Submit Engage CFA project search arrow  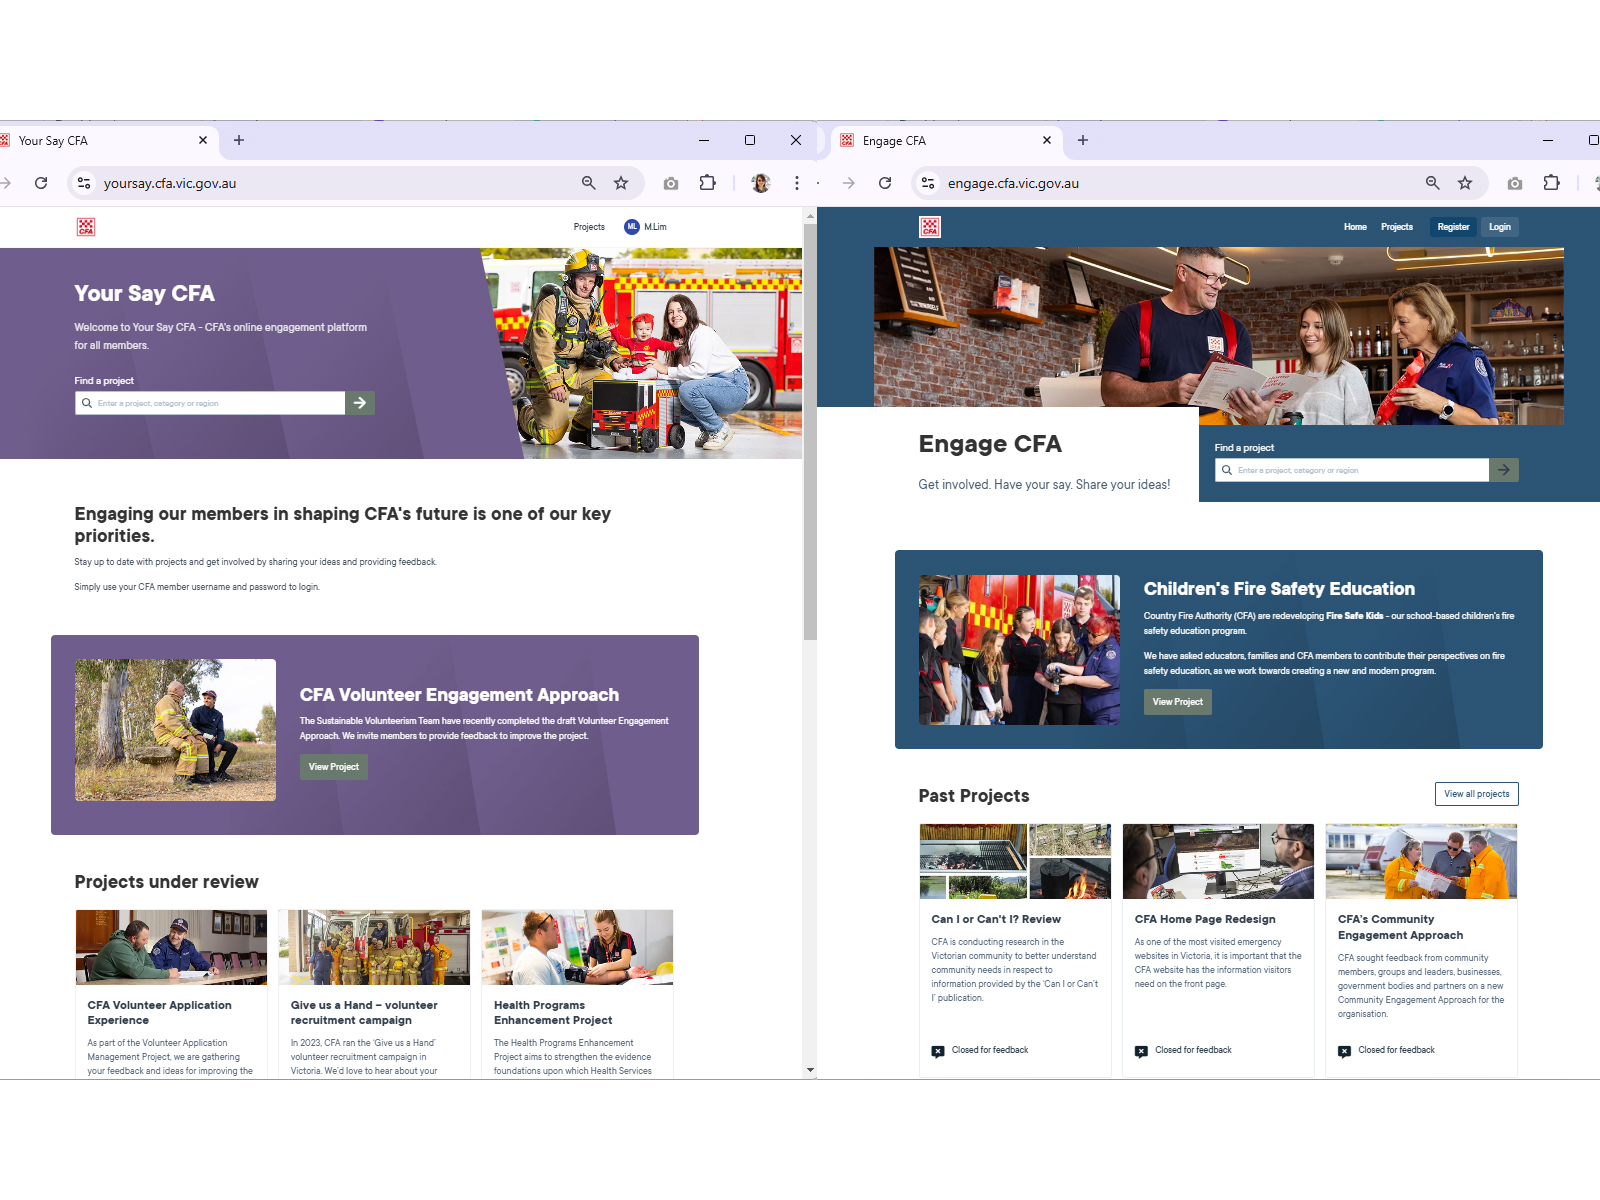click(x=1504, y=470)
